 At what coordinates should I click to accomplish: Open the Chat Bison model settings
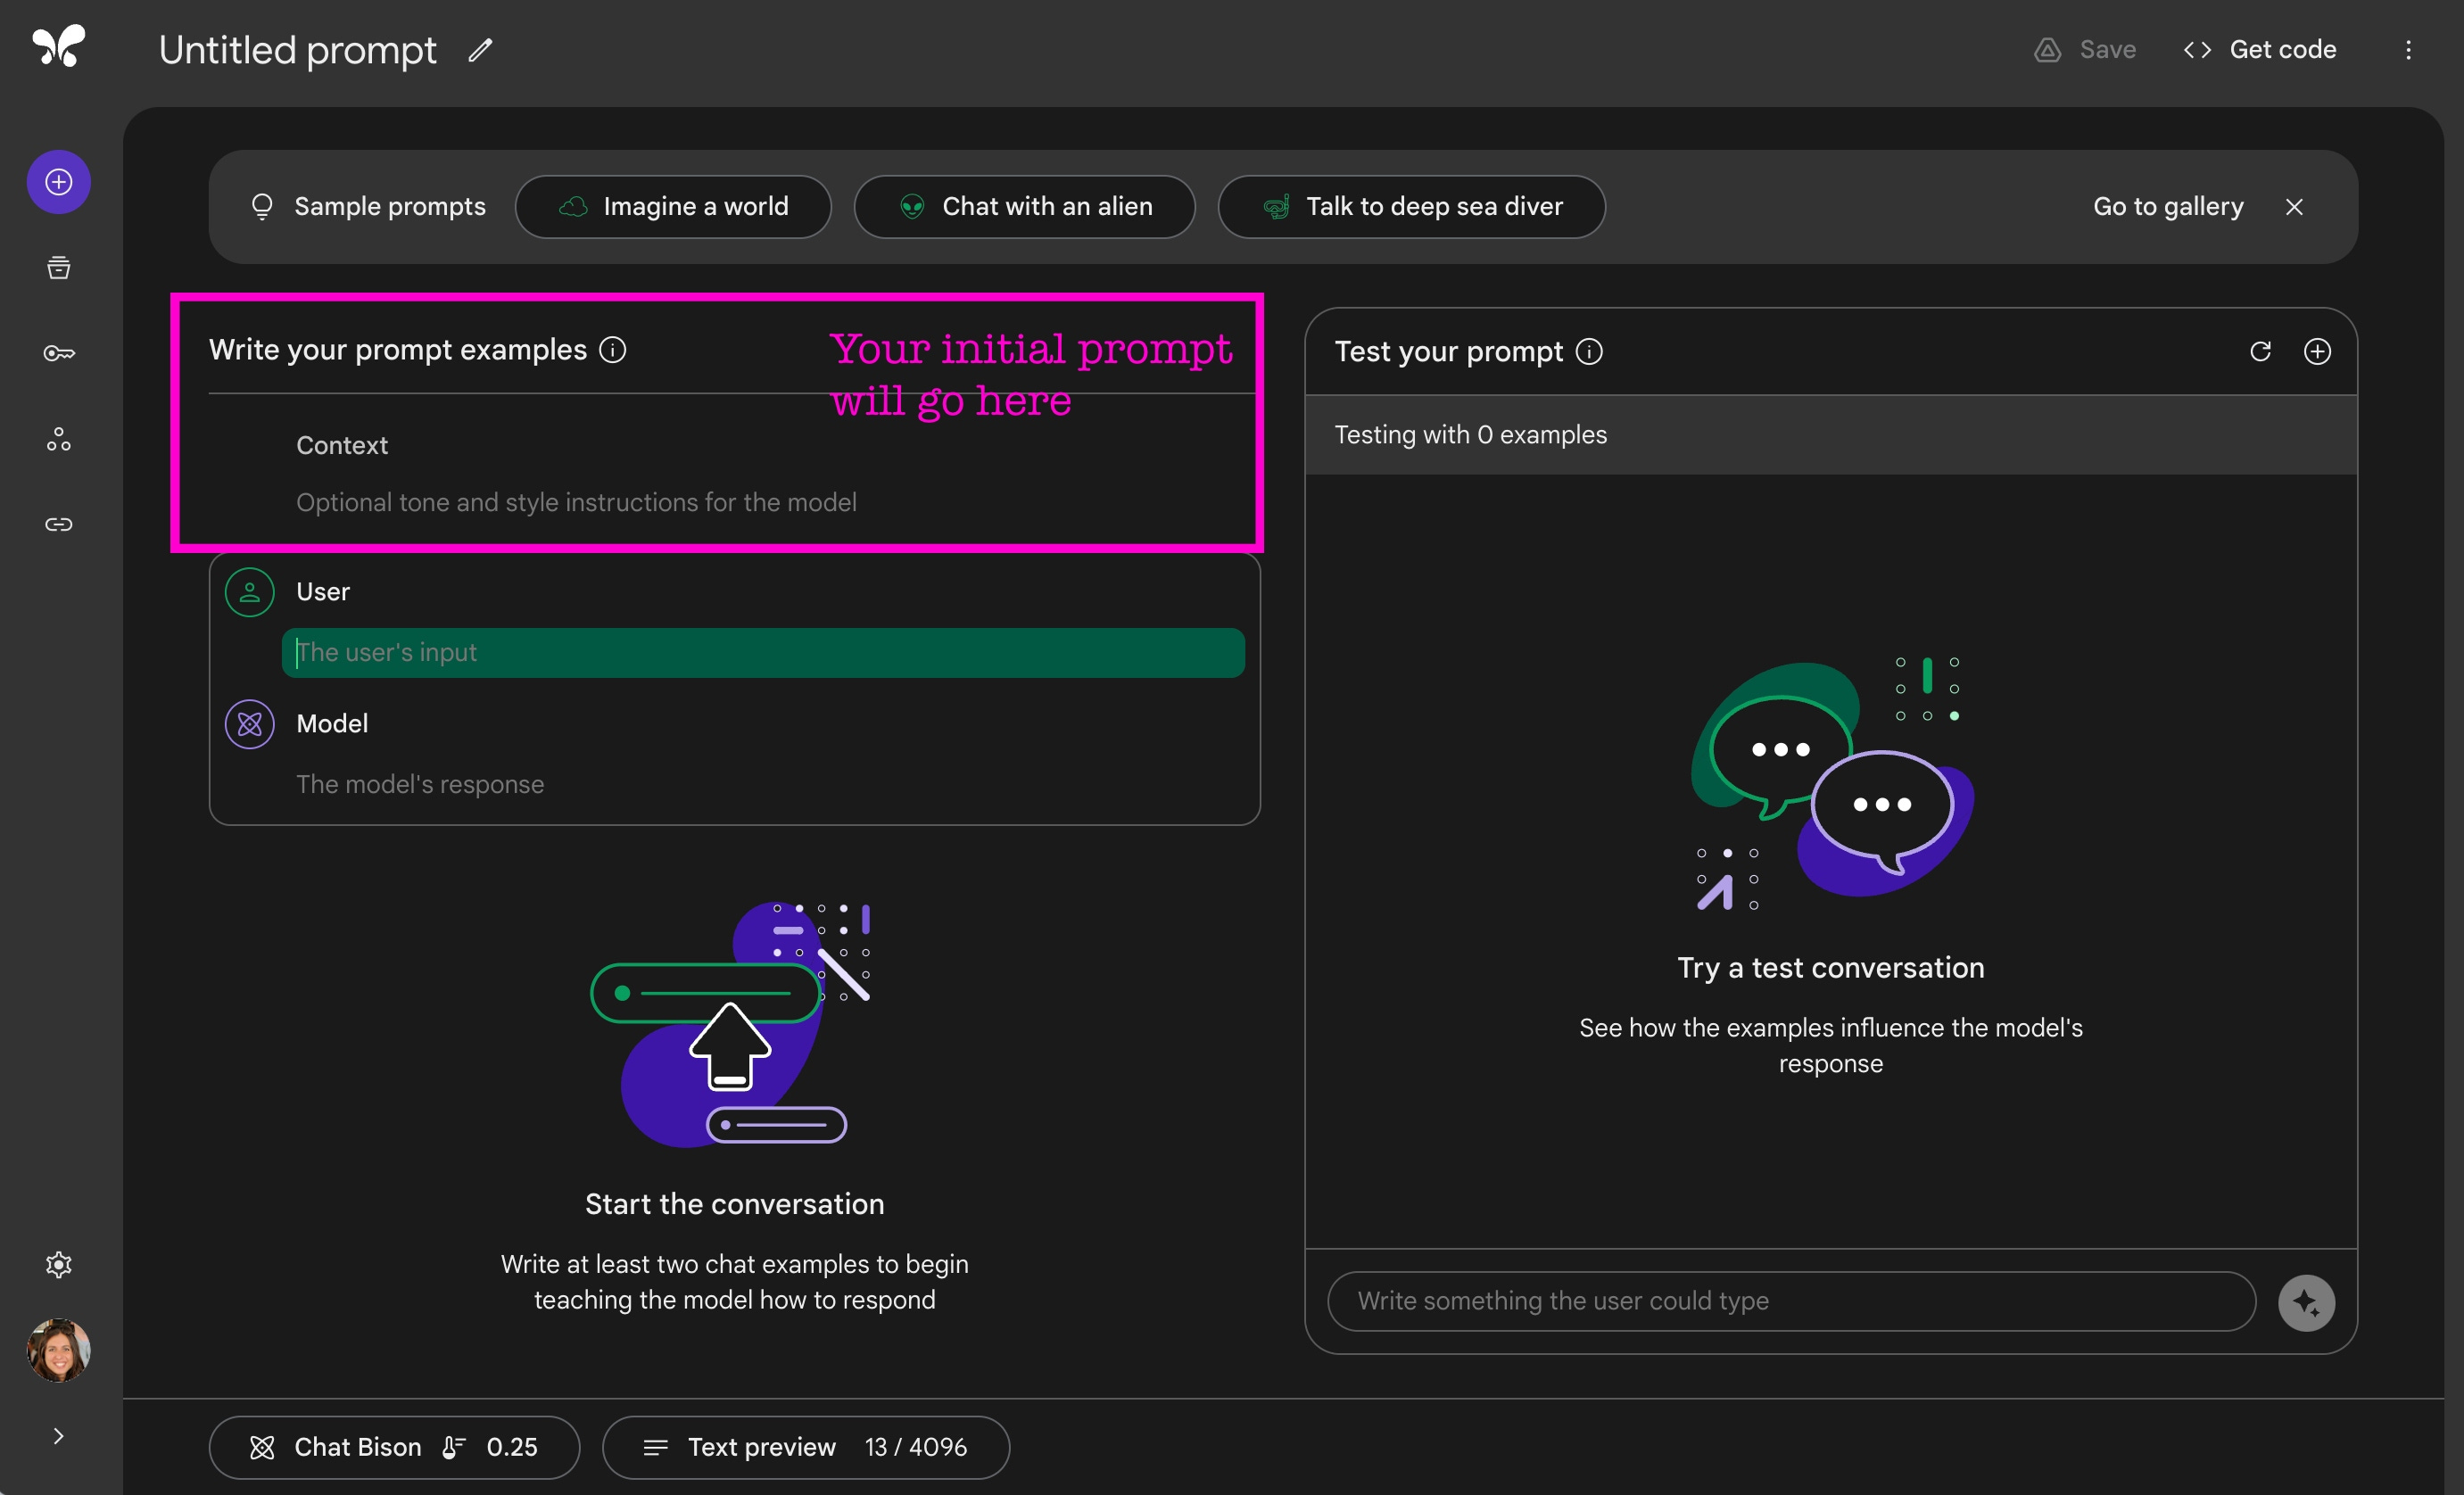point(394,1447)
